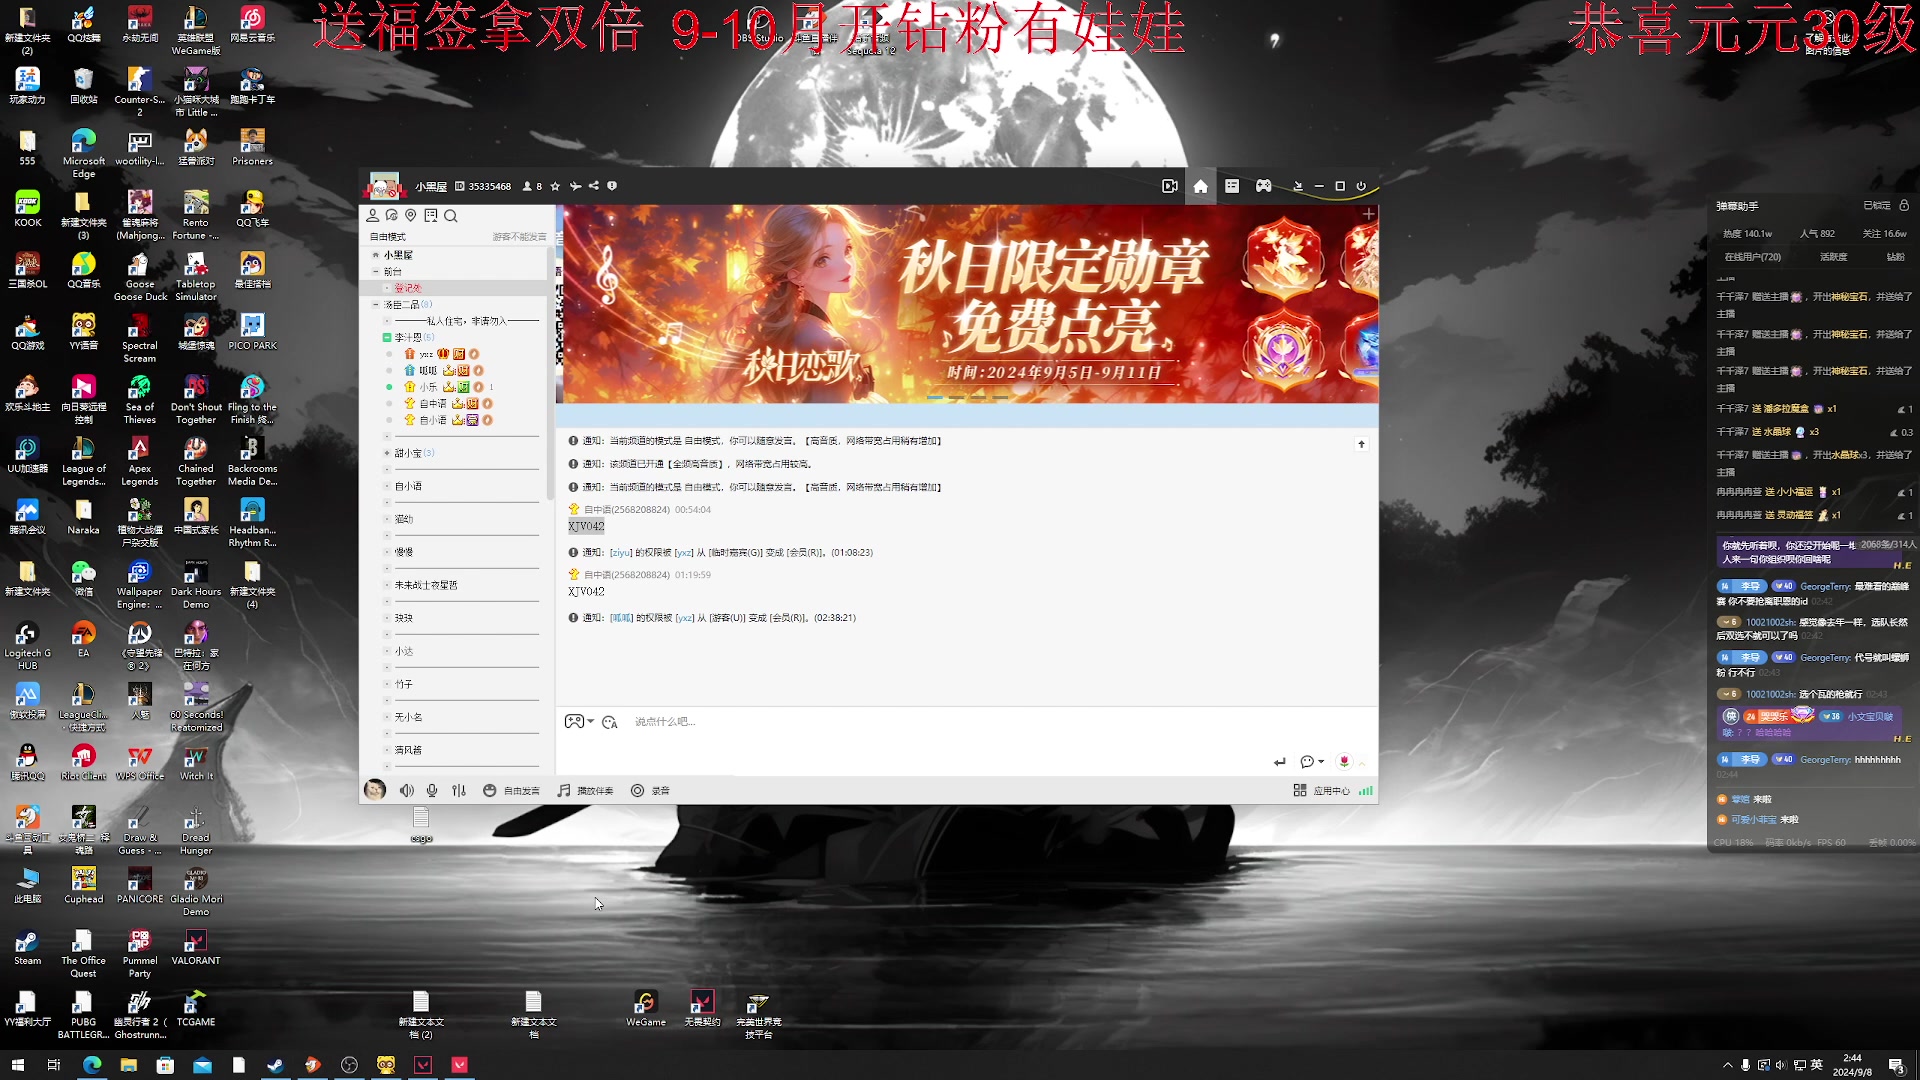Click the mini-mode arrow icon in YY title bar

tap(1298, 186)
